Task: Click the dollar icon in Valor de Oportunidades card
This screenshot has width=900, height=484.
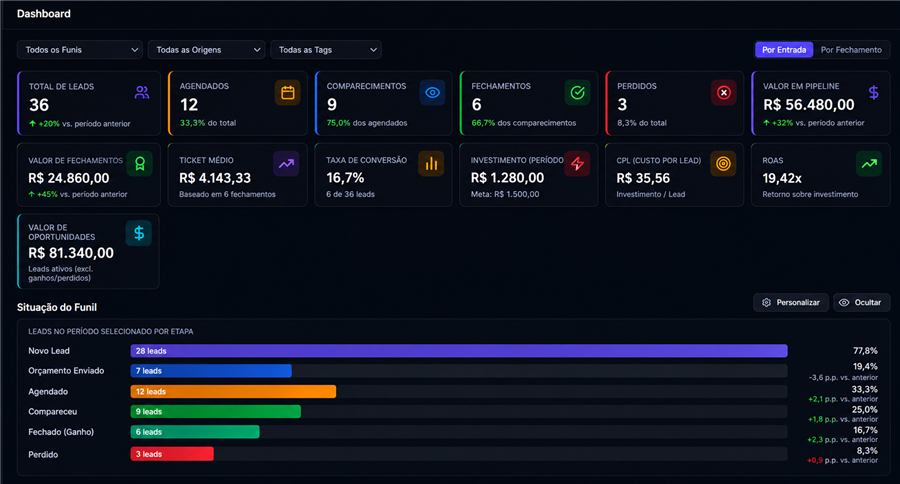Action: point(139,233)
